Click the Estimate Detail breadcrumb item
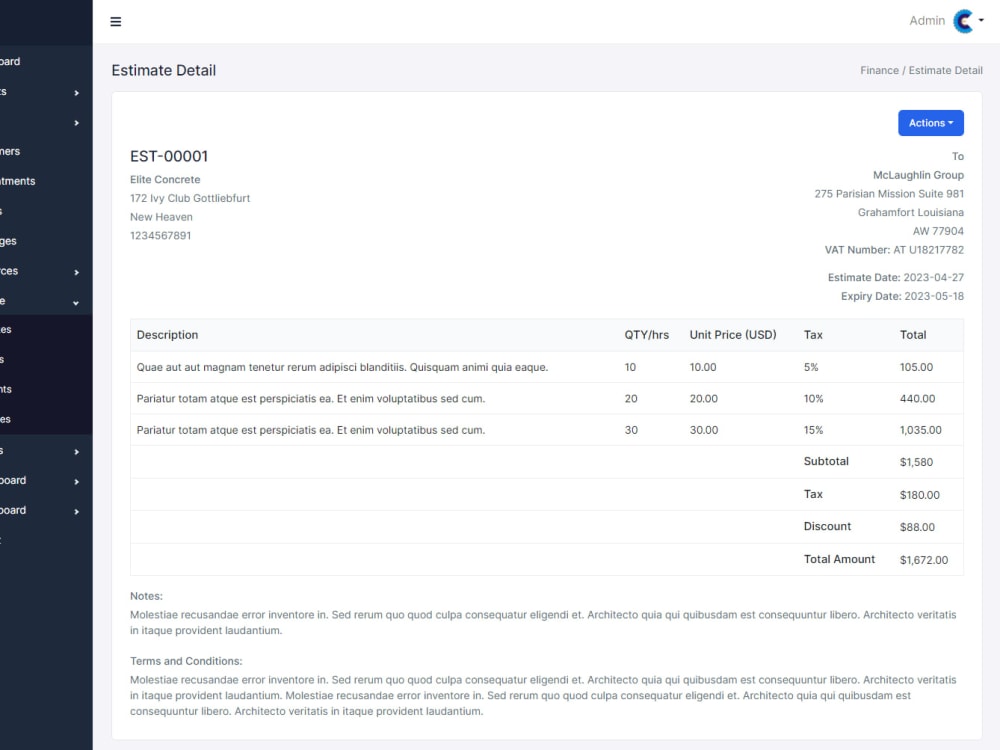 click(x=945, y=70)
